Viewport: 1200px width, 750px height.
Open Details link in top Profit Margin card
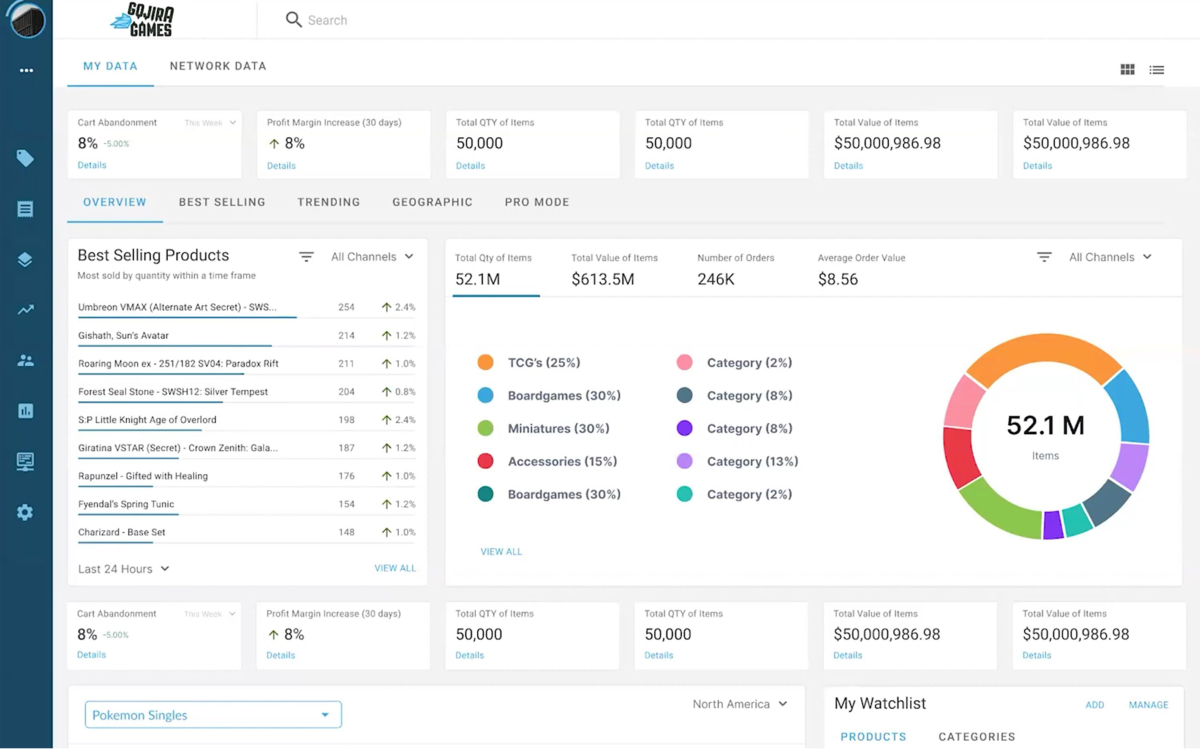[x=281, y=166]
